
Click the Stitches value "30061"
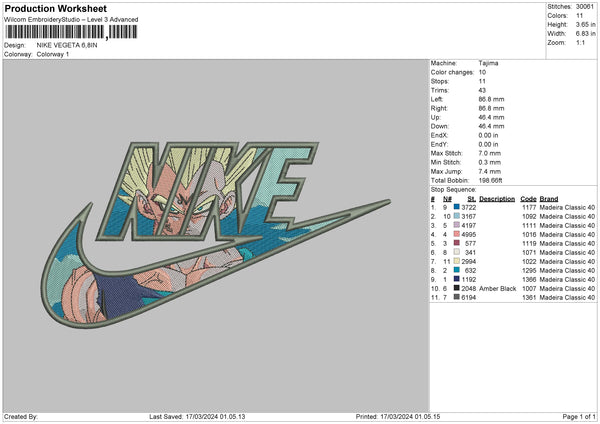(x=585, y=7)
